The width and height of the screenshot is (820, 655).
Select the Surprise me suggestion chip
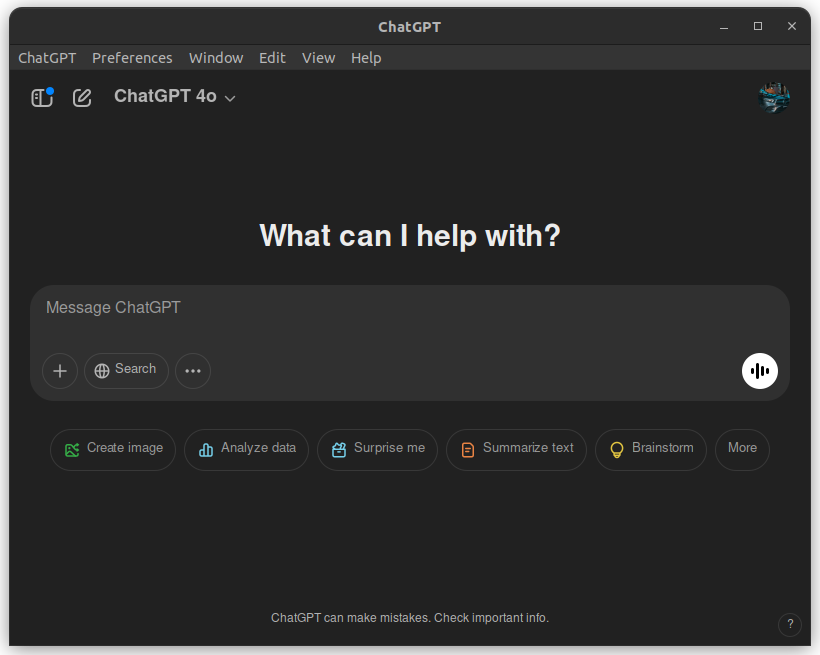(378, 449)
